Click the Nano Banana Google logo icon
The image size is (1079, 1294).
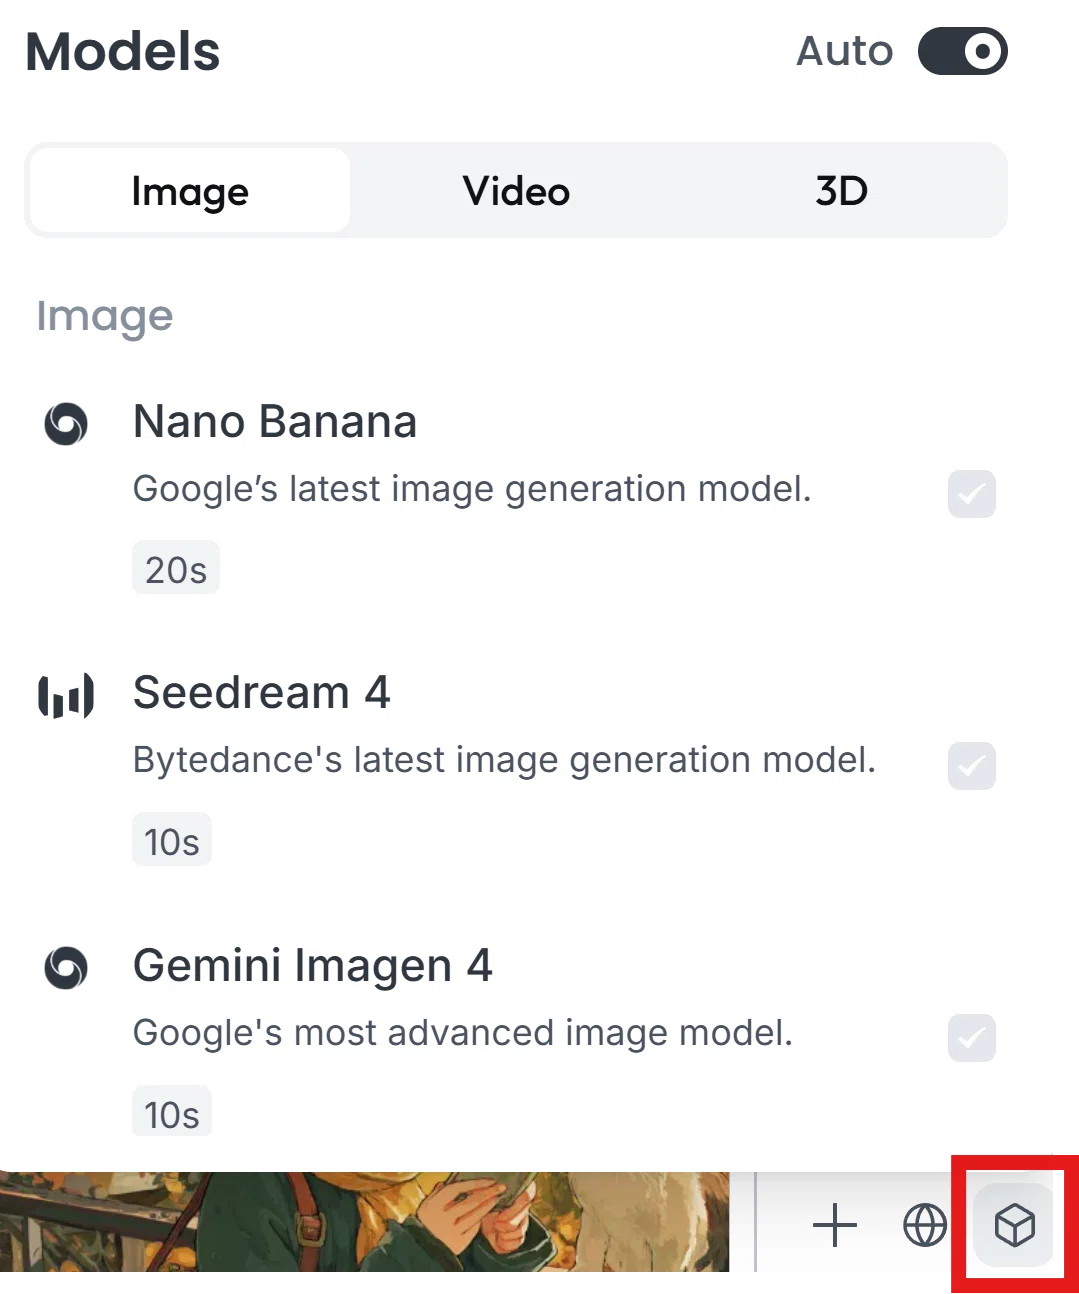66,423
